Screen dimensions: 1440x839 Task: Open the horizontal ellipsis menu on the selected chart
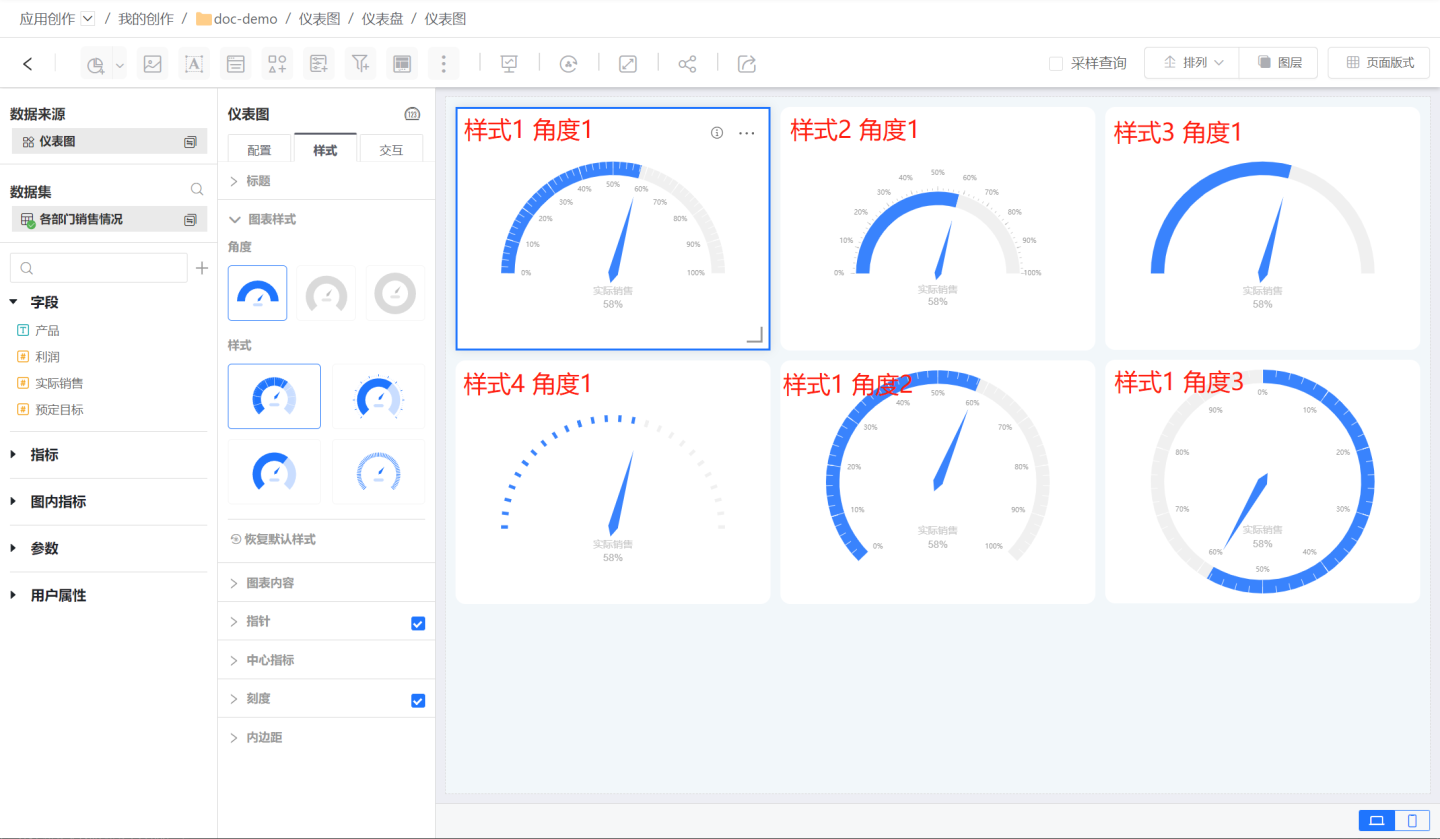point(747,133)
